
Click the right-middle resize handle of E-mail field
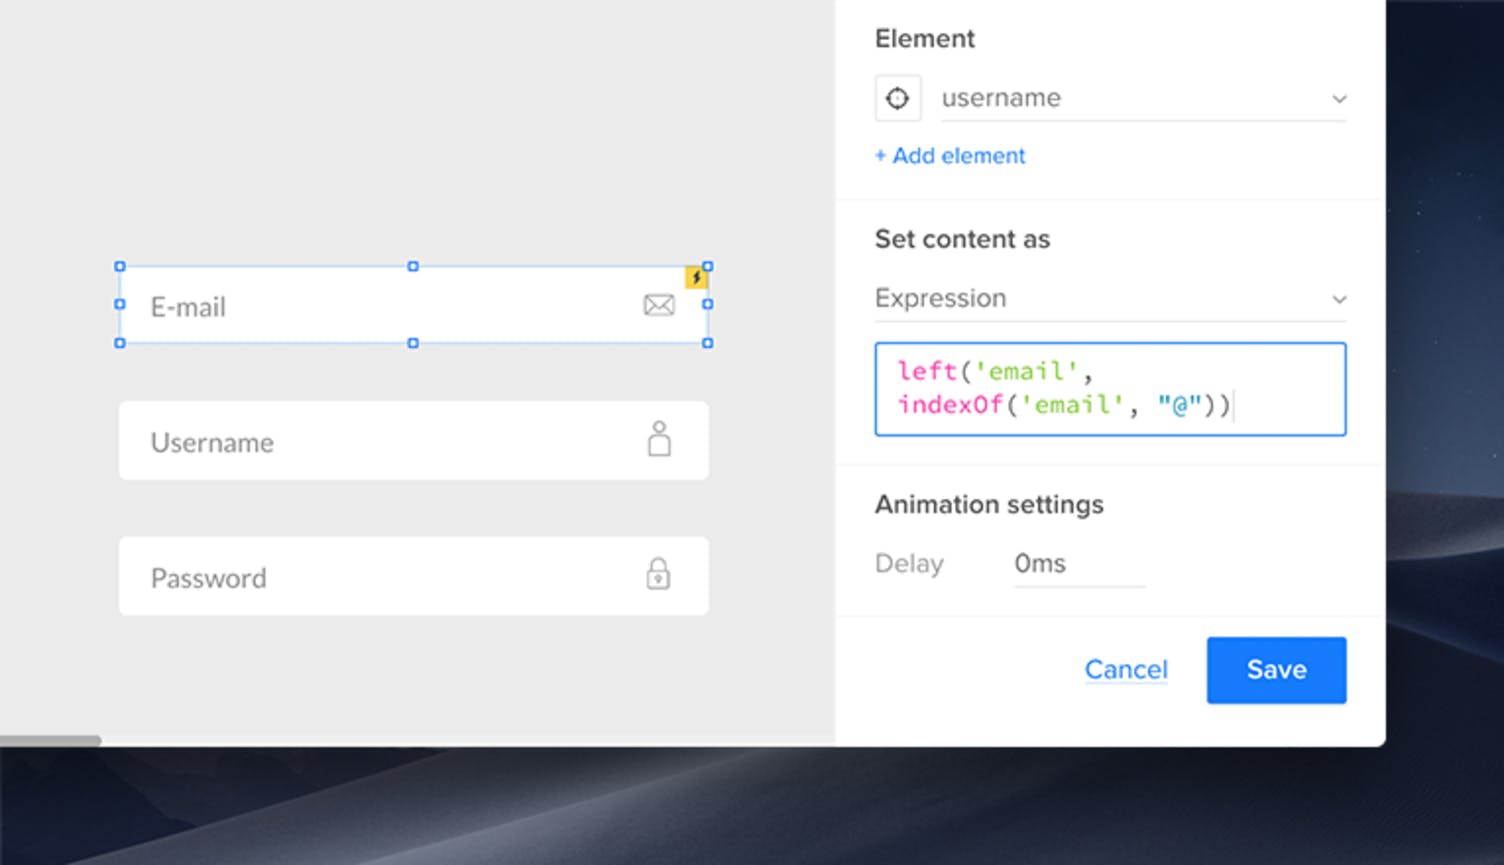pos(708,304)
